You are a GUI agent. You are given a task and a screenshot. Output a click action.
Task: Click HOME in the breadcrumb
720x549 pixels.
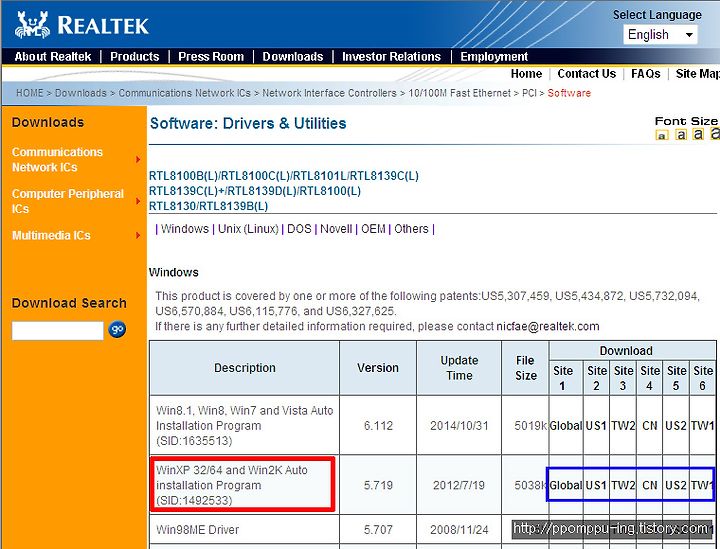coord(29,93)
